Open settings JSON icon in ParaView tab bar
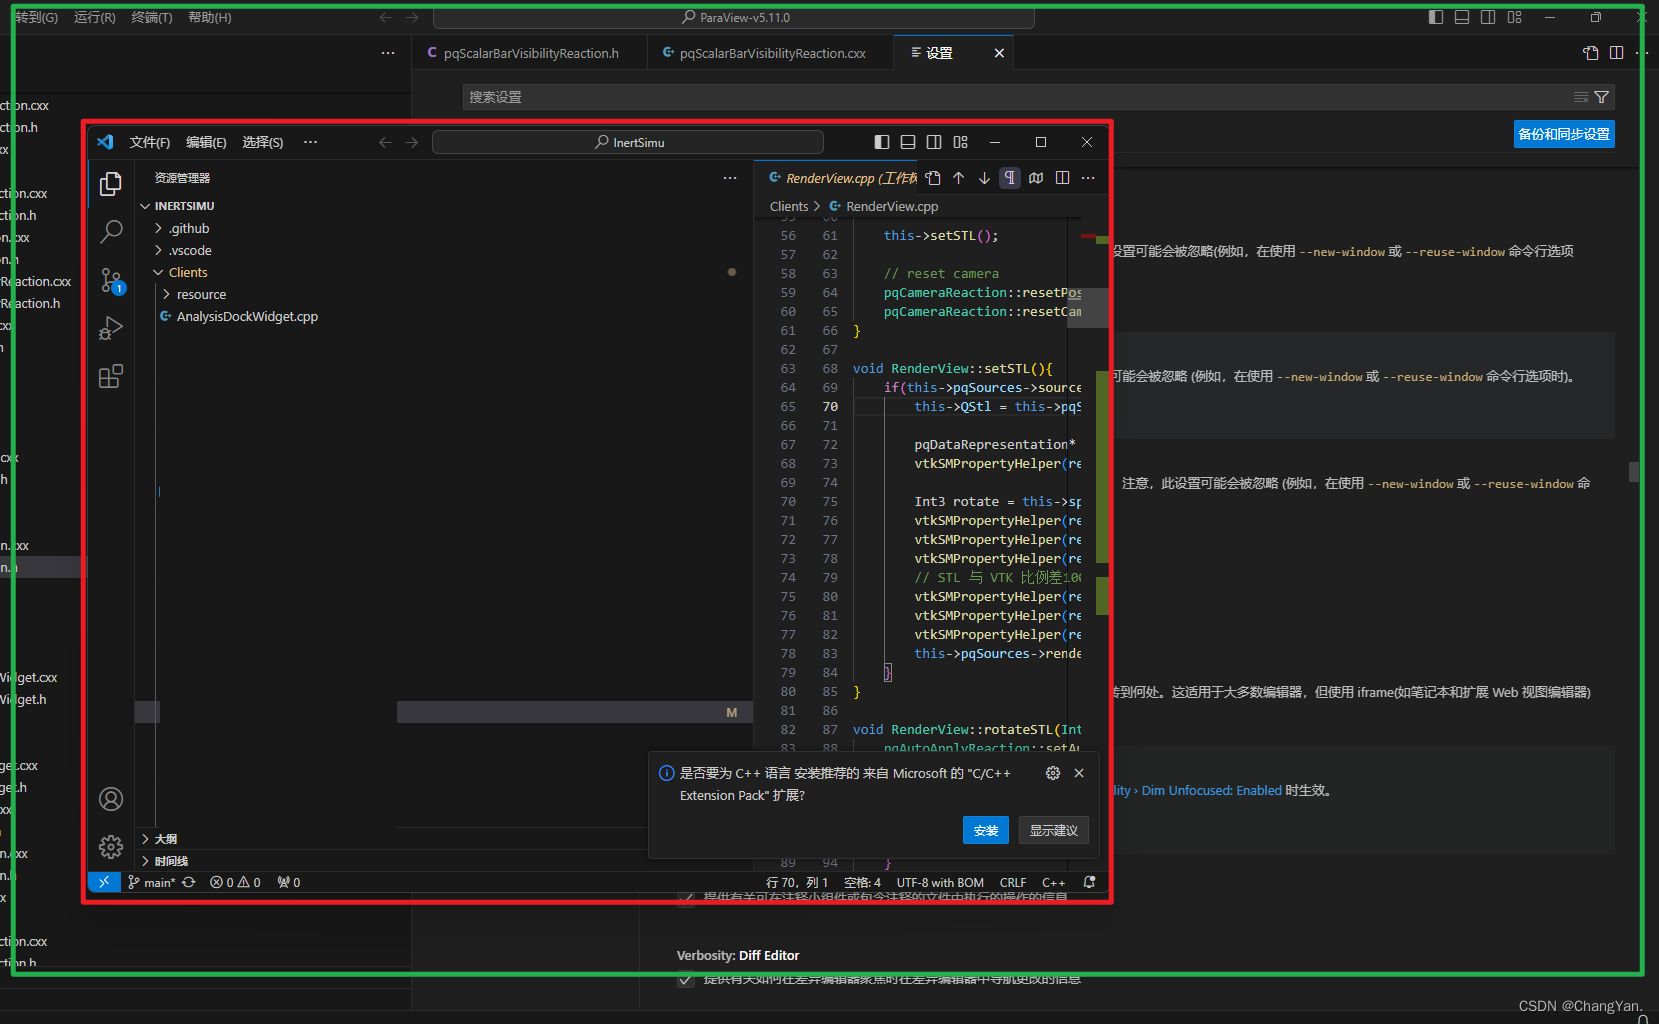 pos(1591,53)
